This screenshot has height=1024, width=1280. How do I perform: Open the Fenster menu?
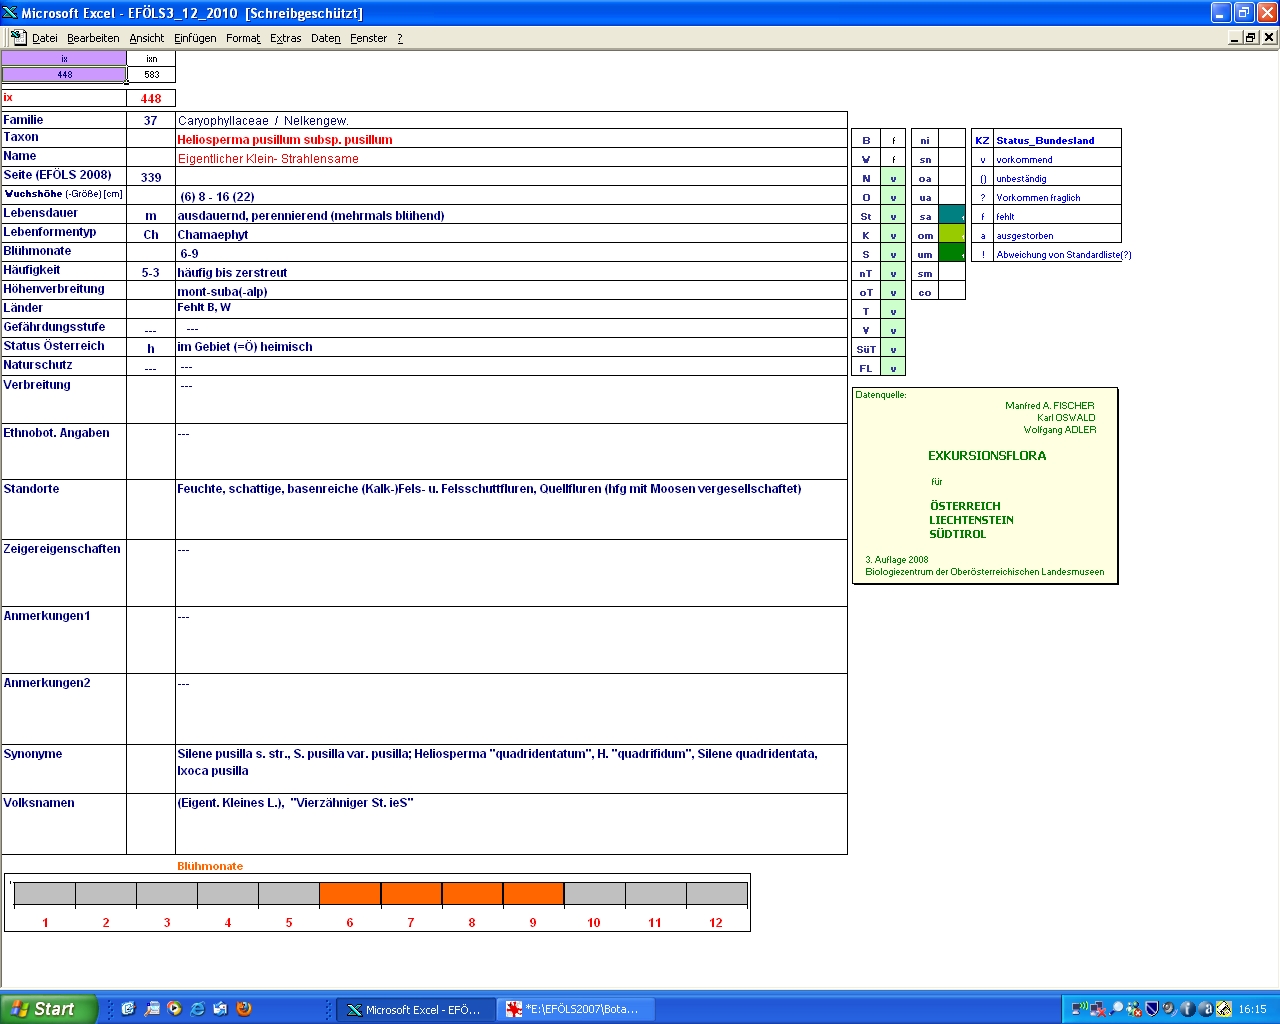[x=368, y=38]
